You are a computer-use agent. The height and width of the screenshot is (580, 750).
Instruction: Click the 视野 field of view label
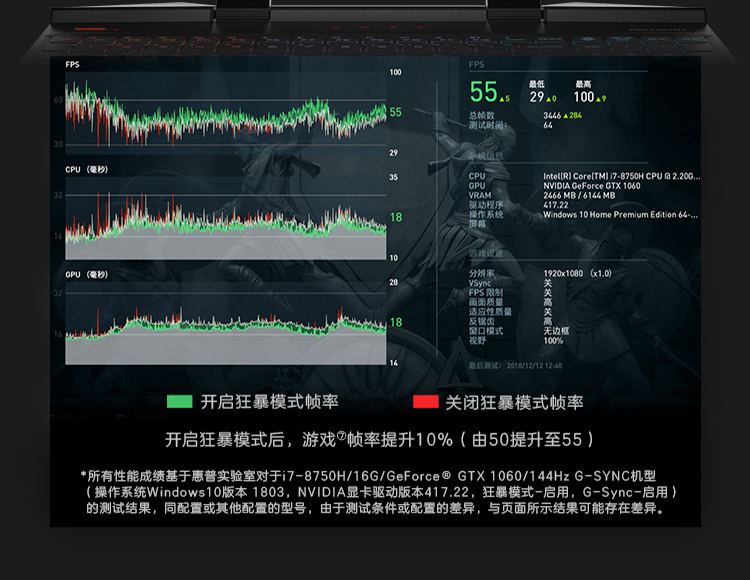[477, 340]
